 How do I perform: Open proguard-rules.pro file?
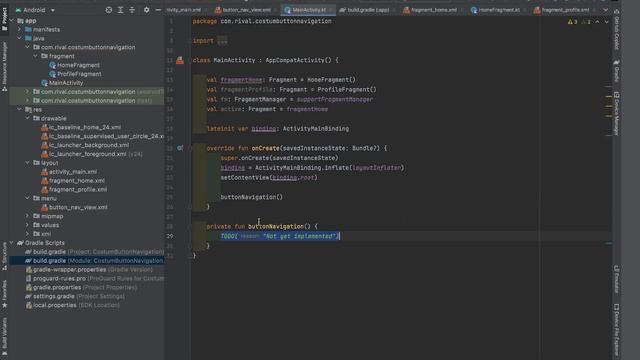[94, 279]
